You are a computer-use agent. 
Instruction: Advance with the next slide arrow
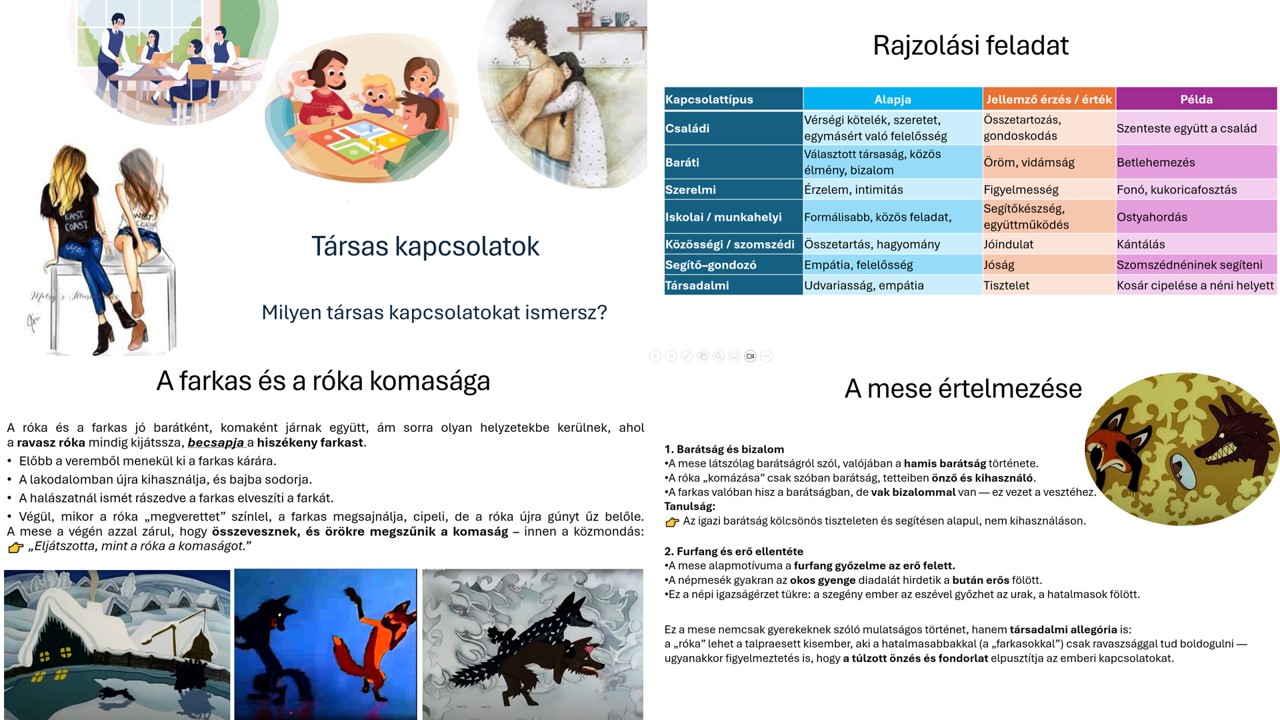click(x=671, y=356)
